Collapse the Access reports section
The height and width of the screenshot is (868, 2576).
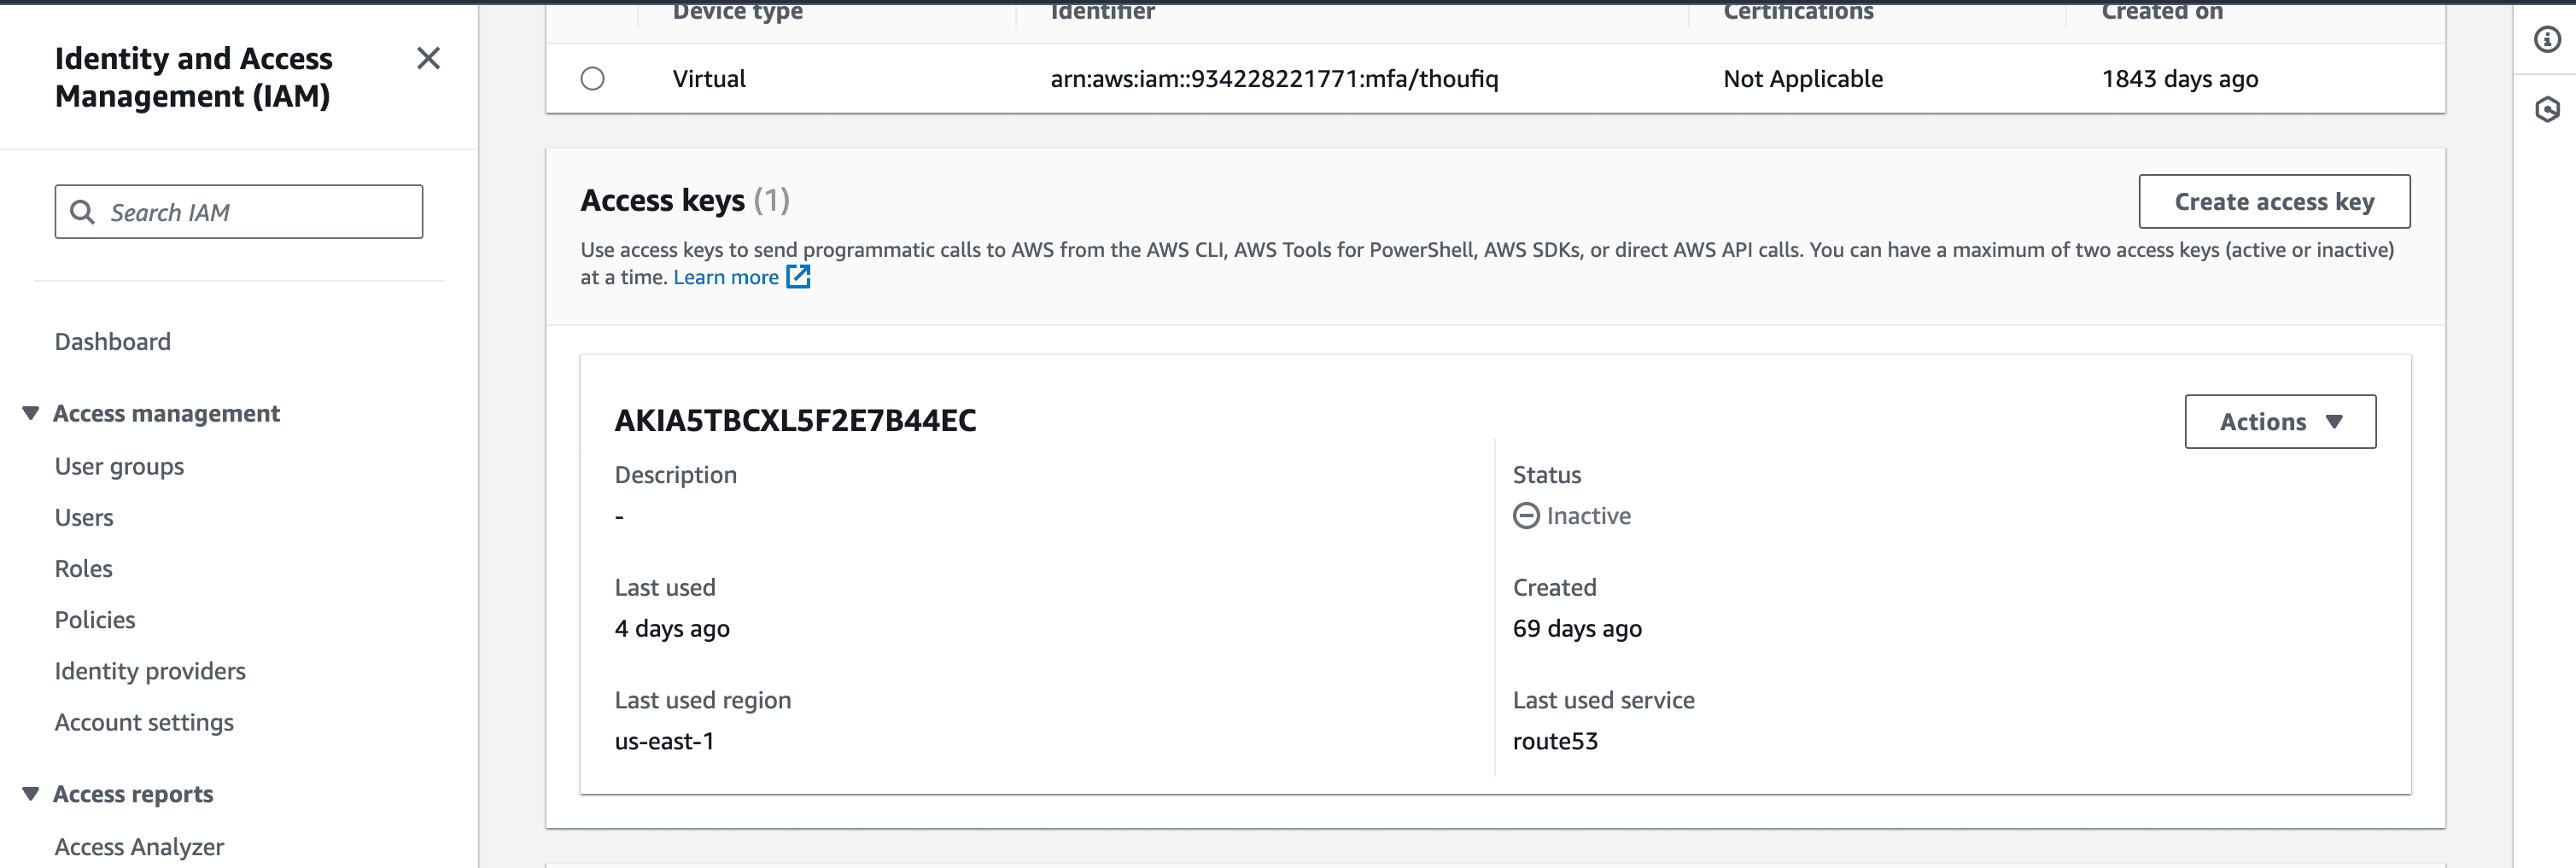tap(31, 794)
